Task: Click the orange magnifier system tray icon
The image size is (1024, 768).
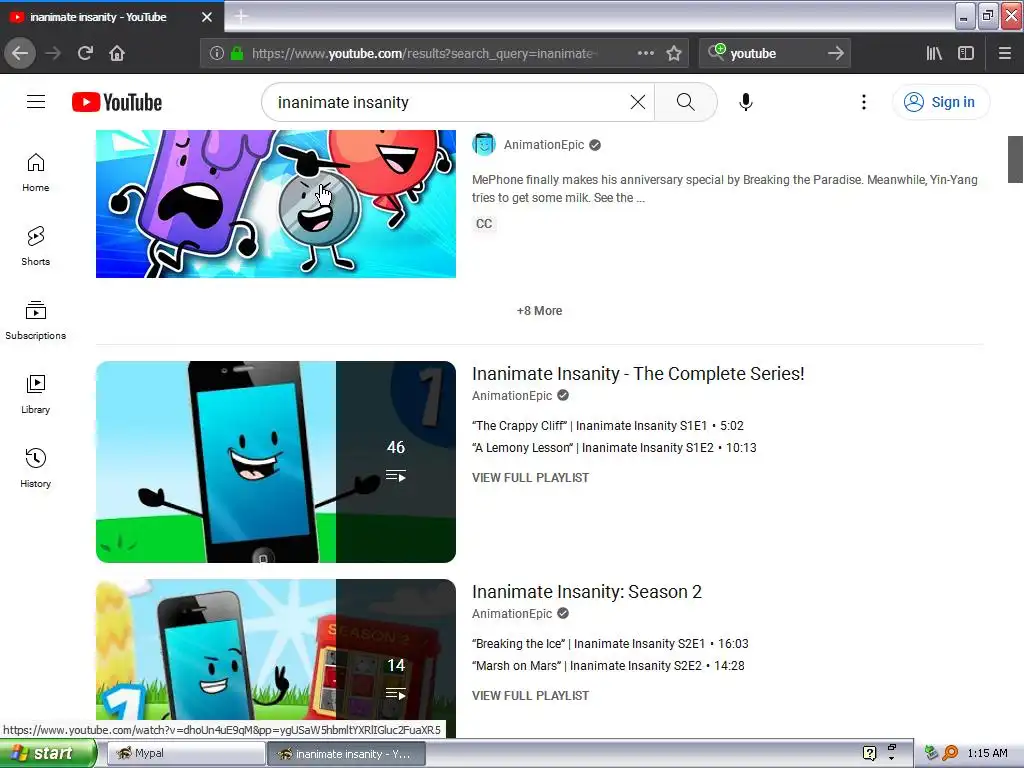Action: click(950, 754)
